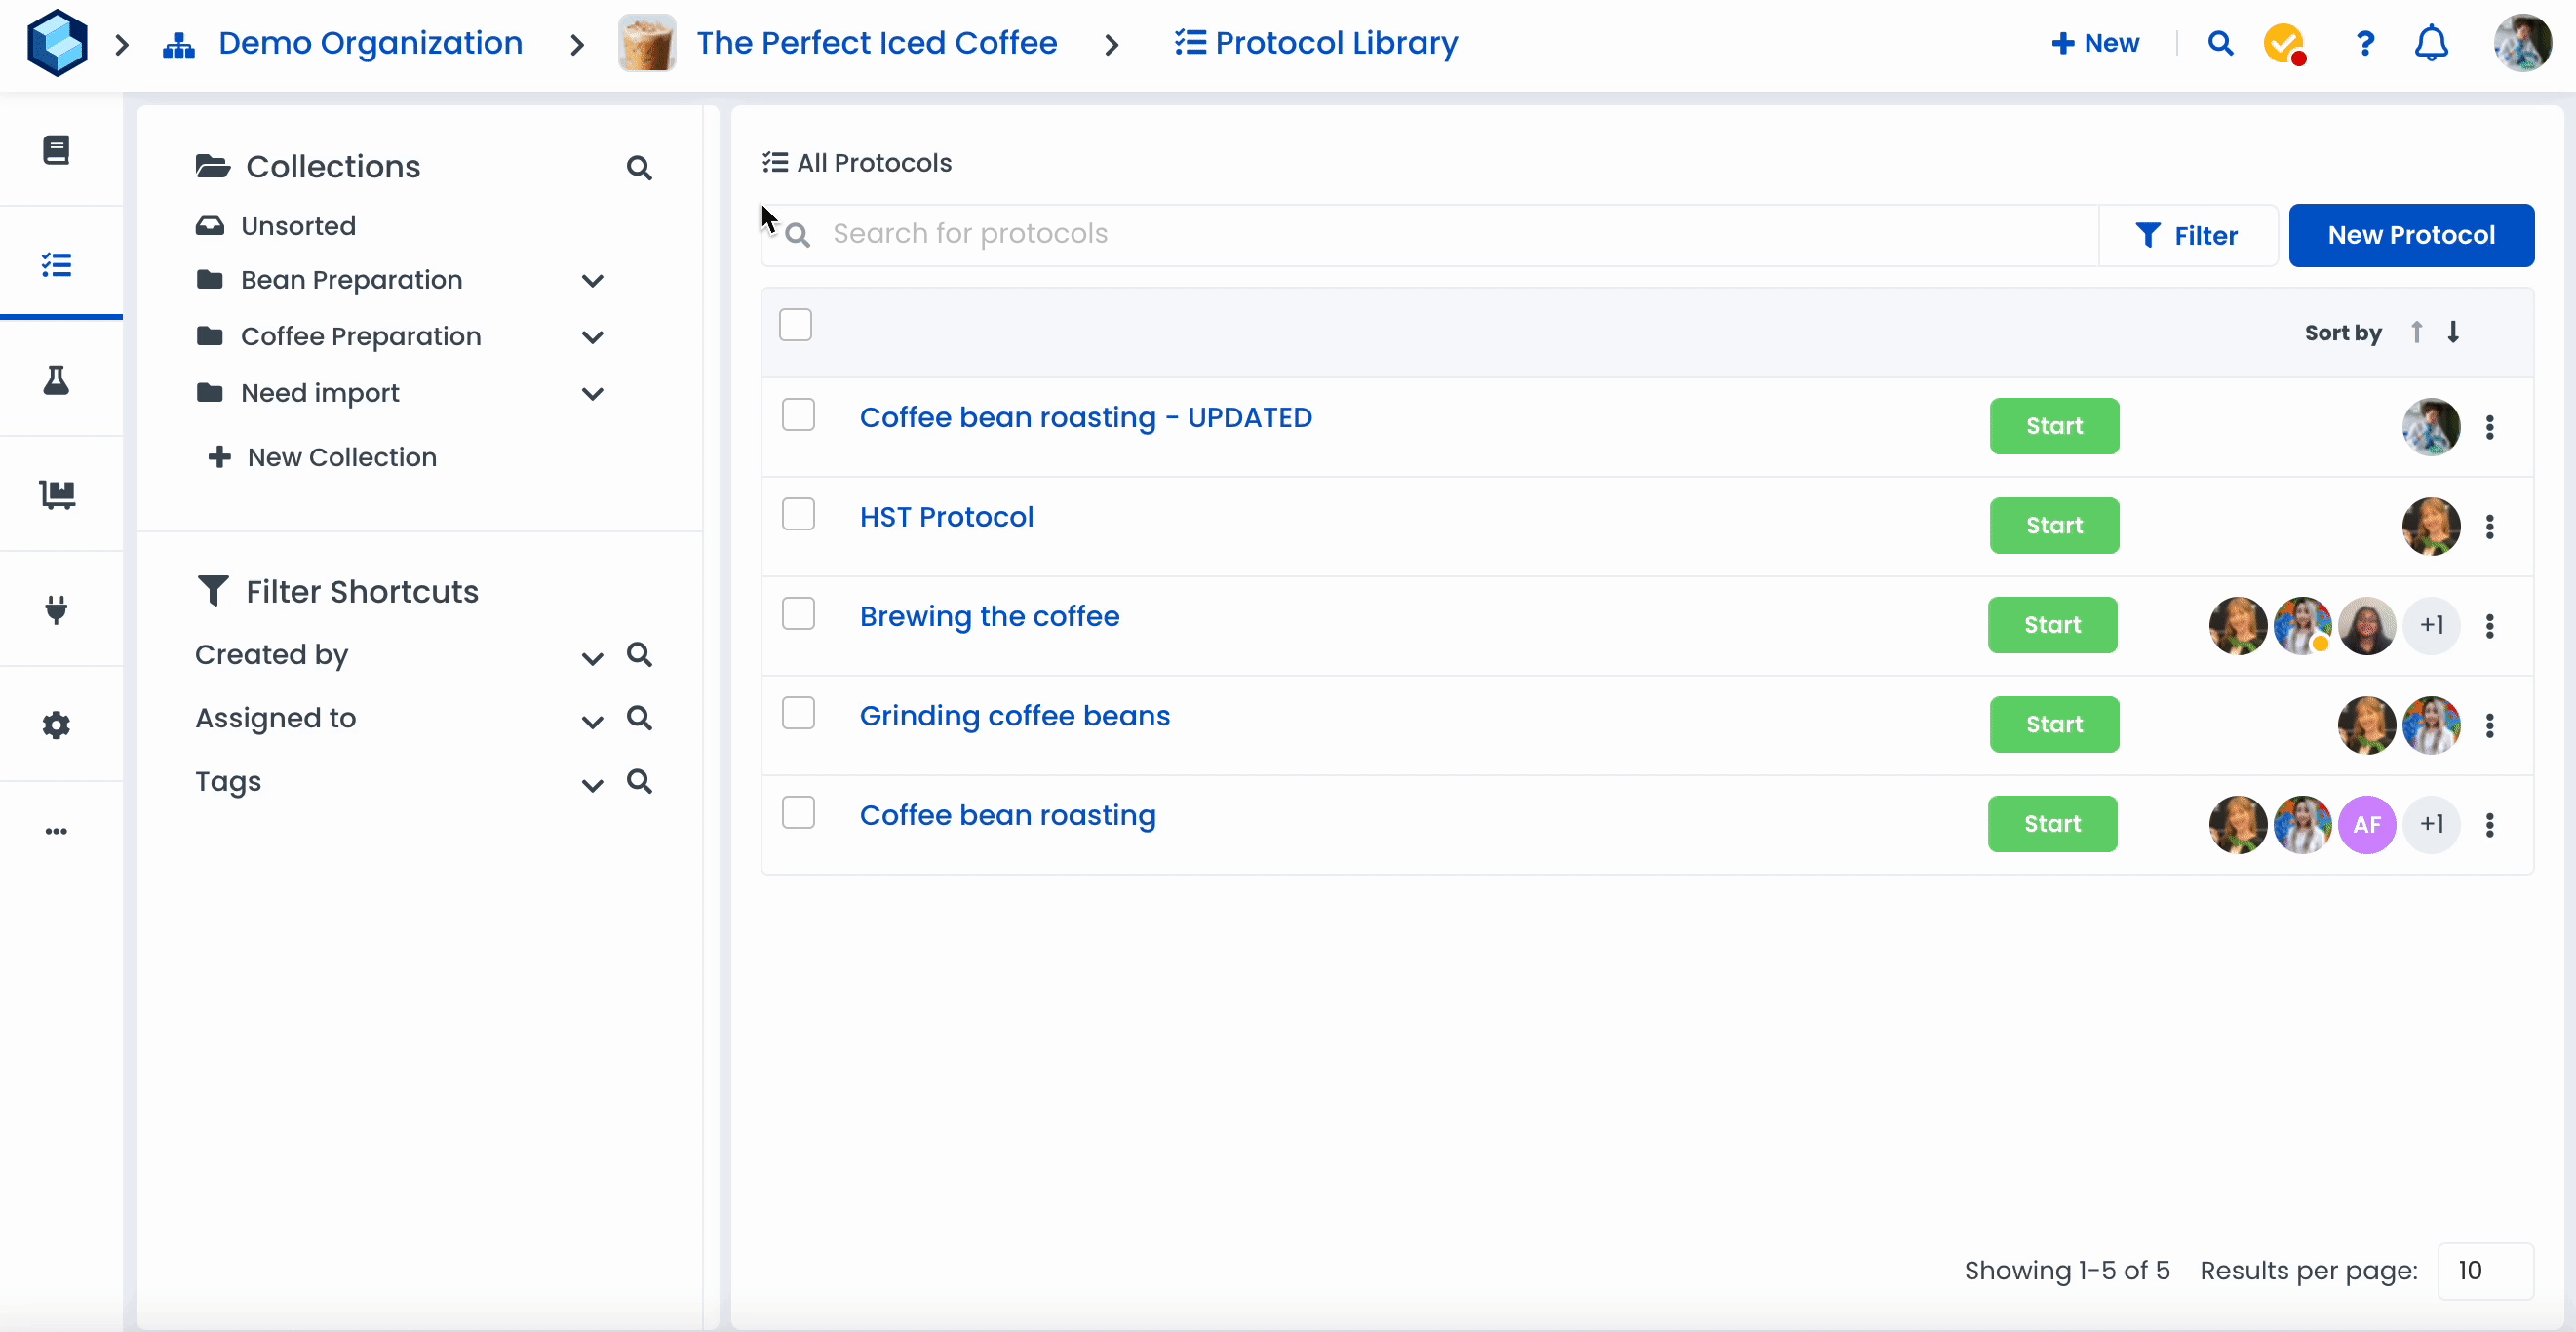
Task: Open the notifications bell icon
Action: point(2431,44)
